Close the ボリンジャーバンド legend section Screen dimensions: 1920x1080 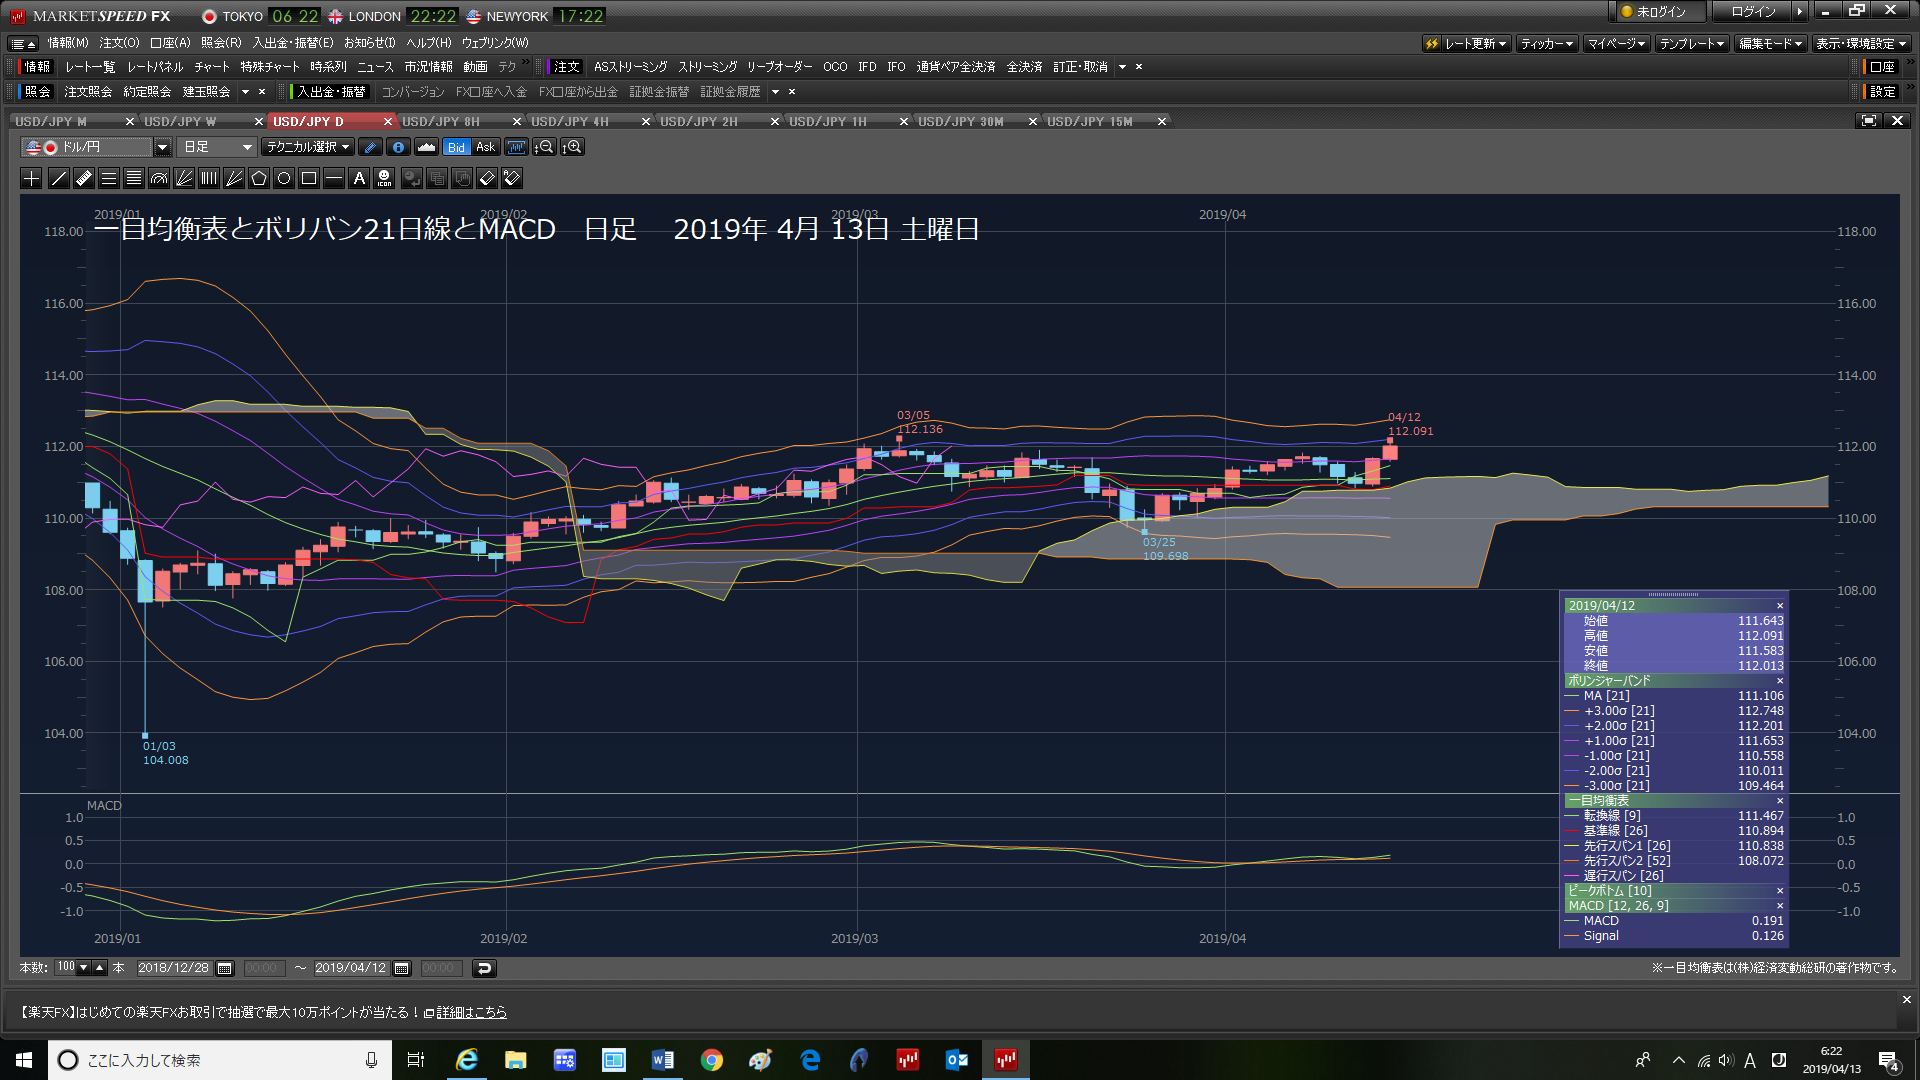(x=1779, y=681)
